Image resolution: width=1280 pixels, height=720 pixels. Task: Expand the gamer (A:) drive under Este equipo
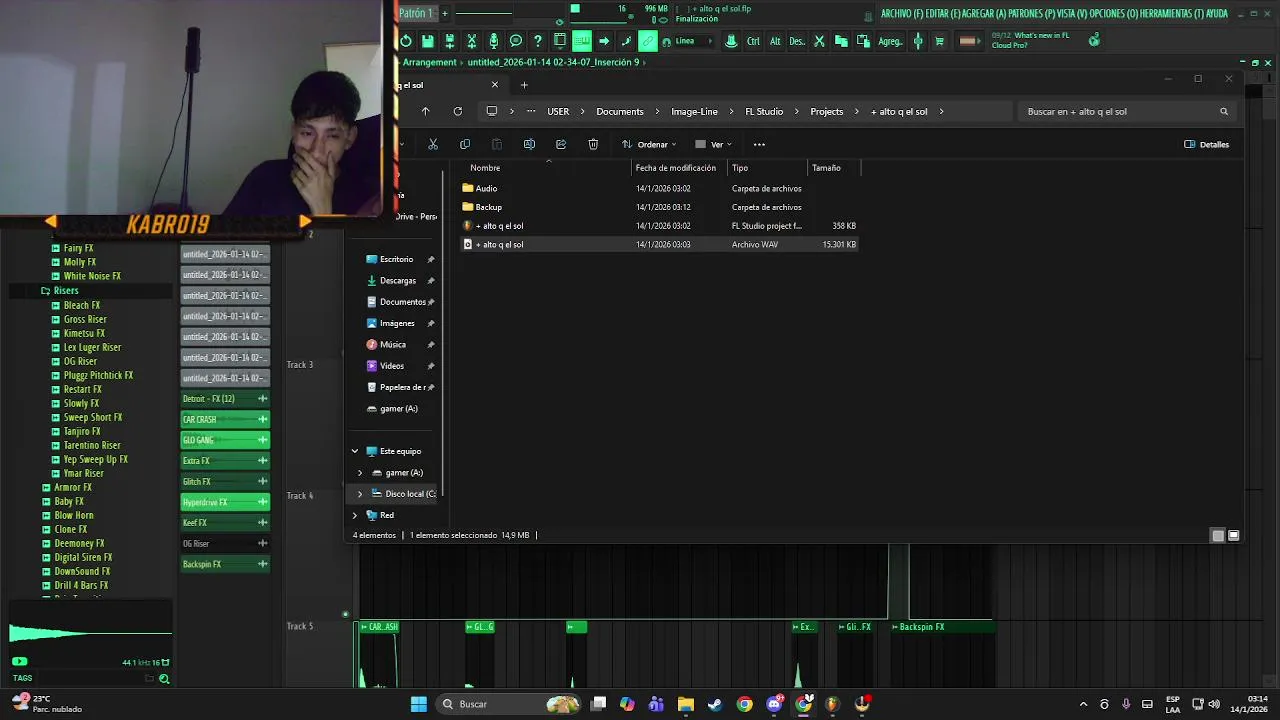360,472
